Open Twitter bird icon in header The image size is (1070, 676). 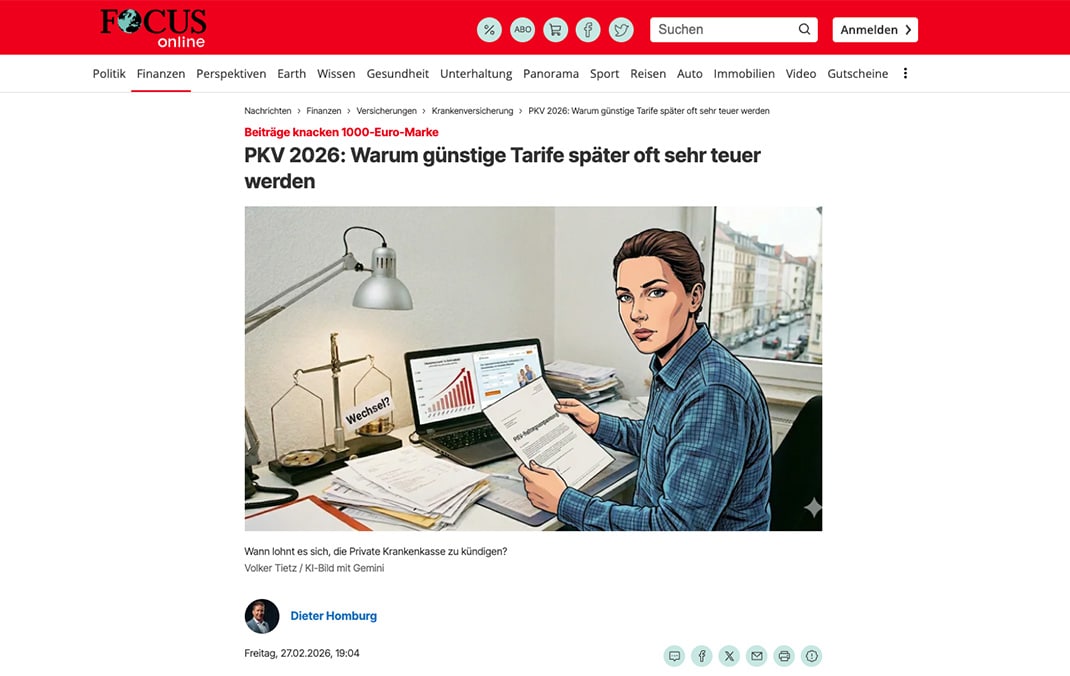[x=621, y=29]
